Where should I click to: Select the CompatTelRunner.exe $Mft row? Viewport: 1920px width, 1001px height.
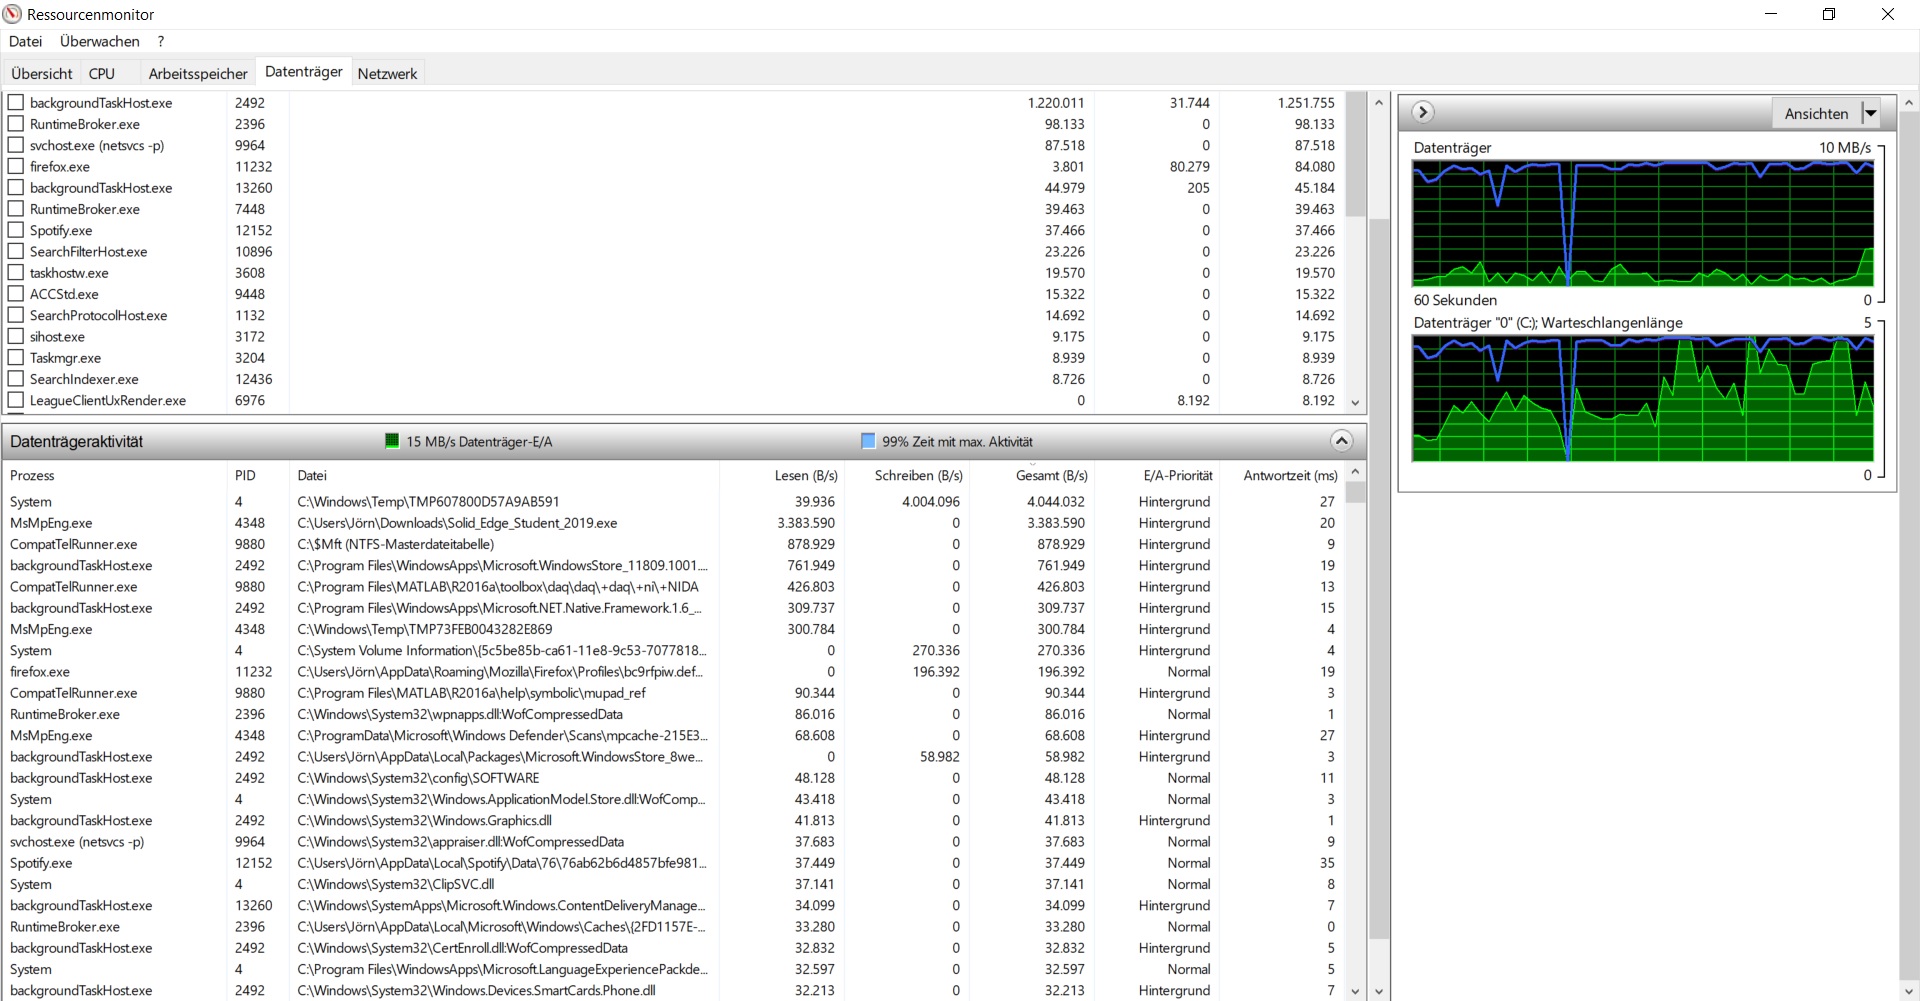673,544
